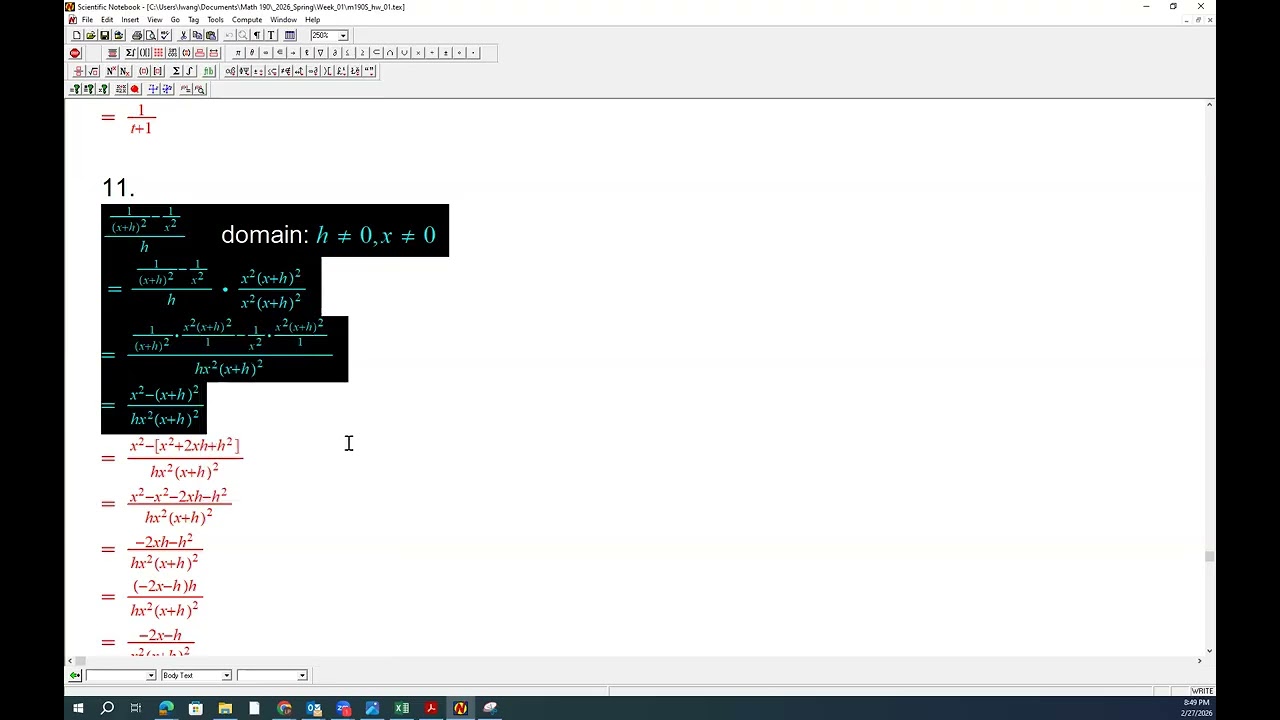Viewport: 1280px width, 720px height.
Task: Open Microsoft Edge from the taskbar
Action: click(x=166, y=708)
